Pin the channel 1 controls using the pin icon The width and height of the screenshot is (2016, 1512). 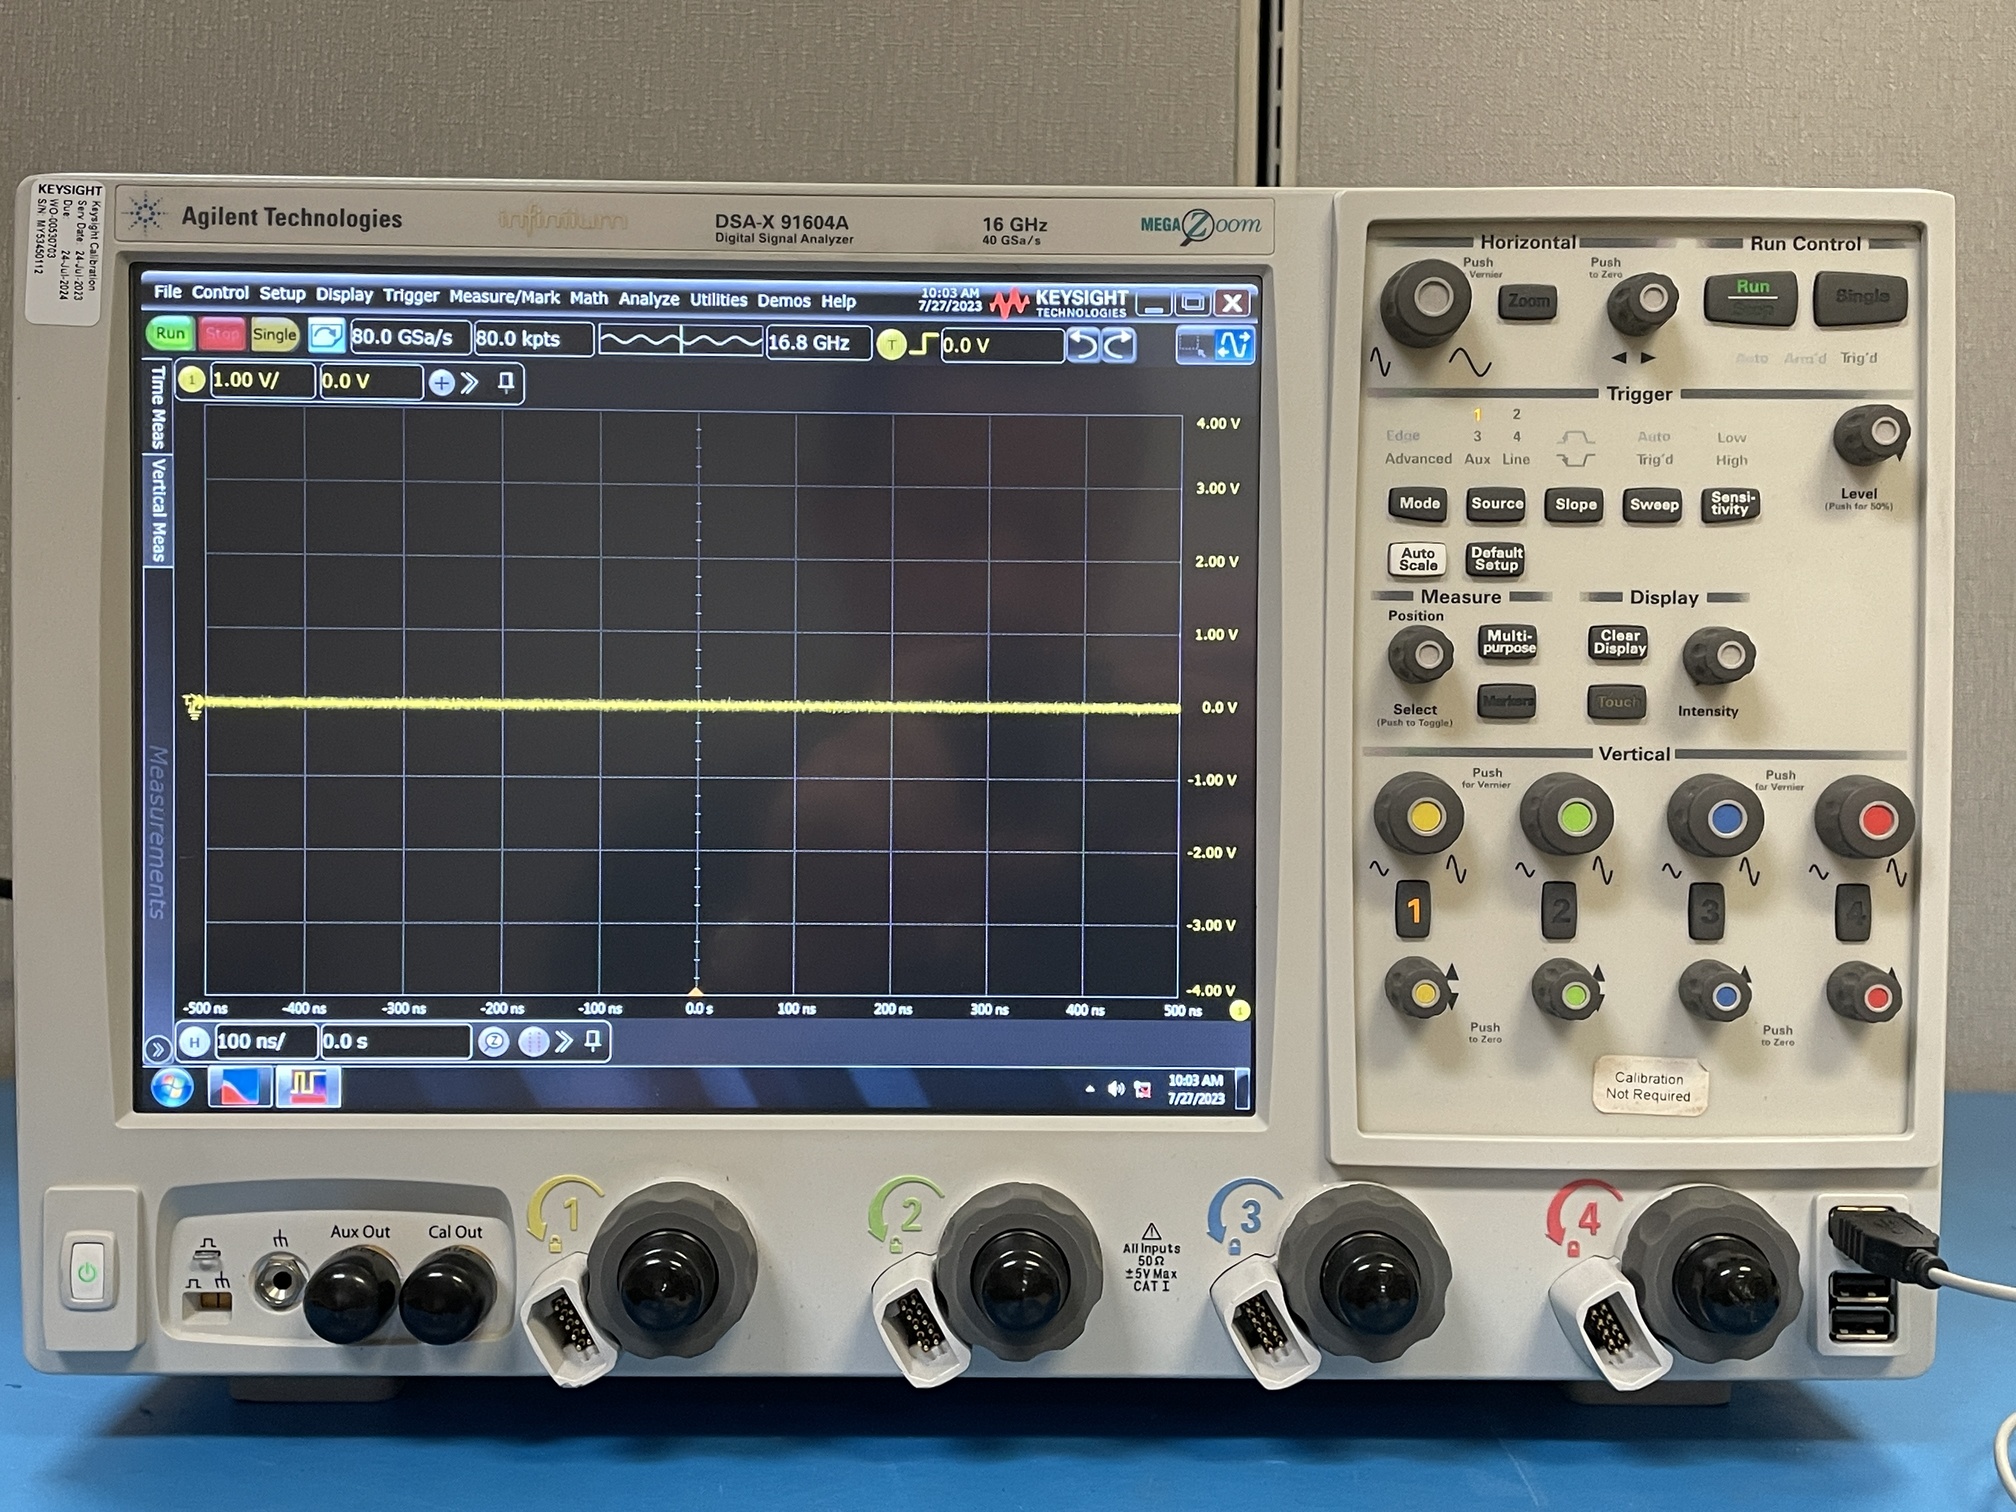click(504, 382)
